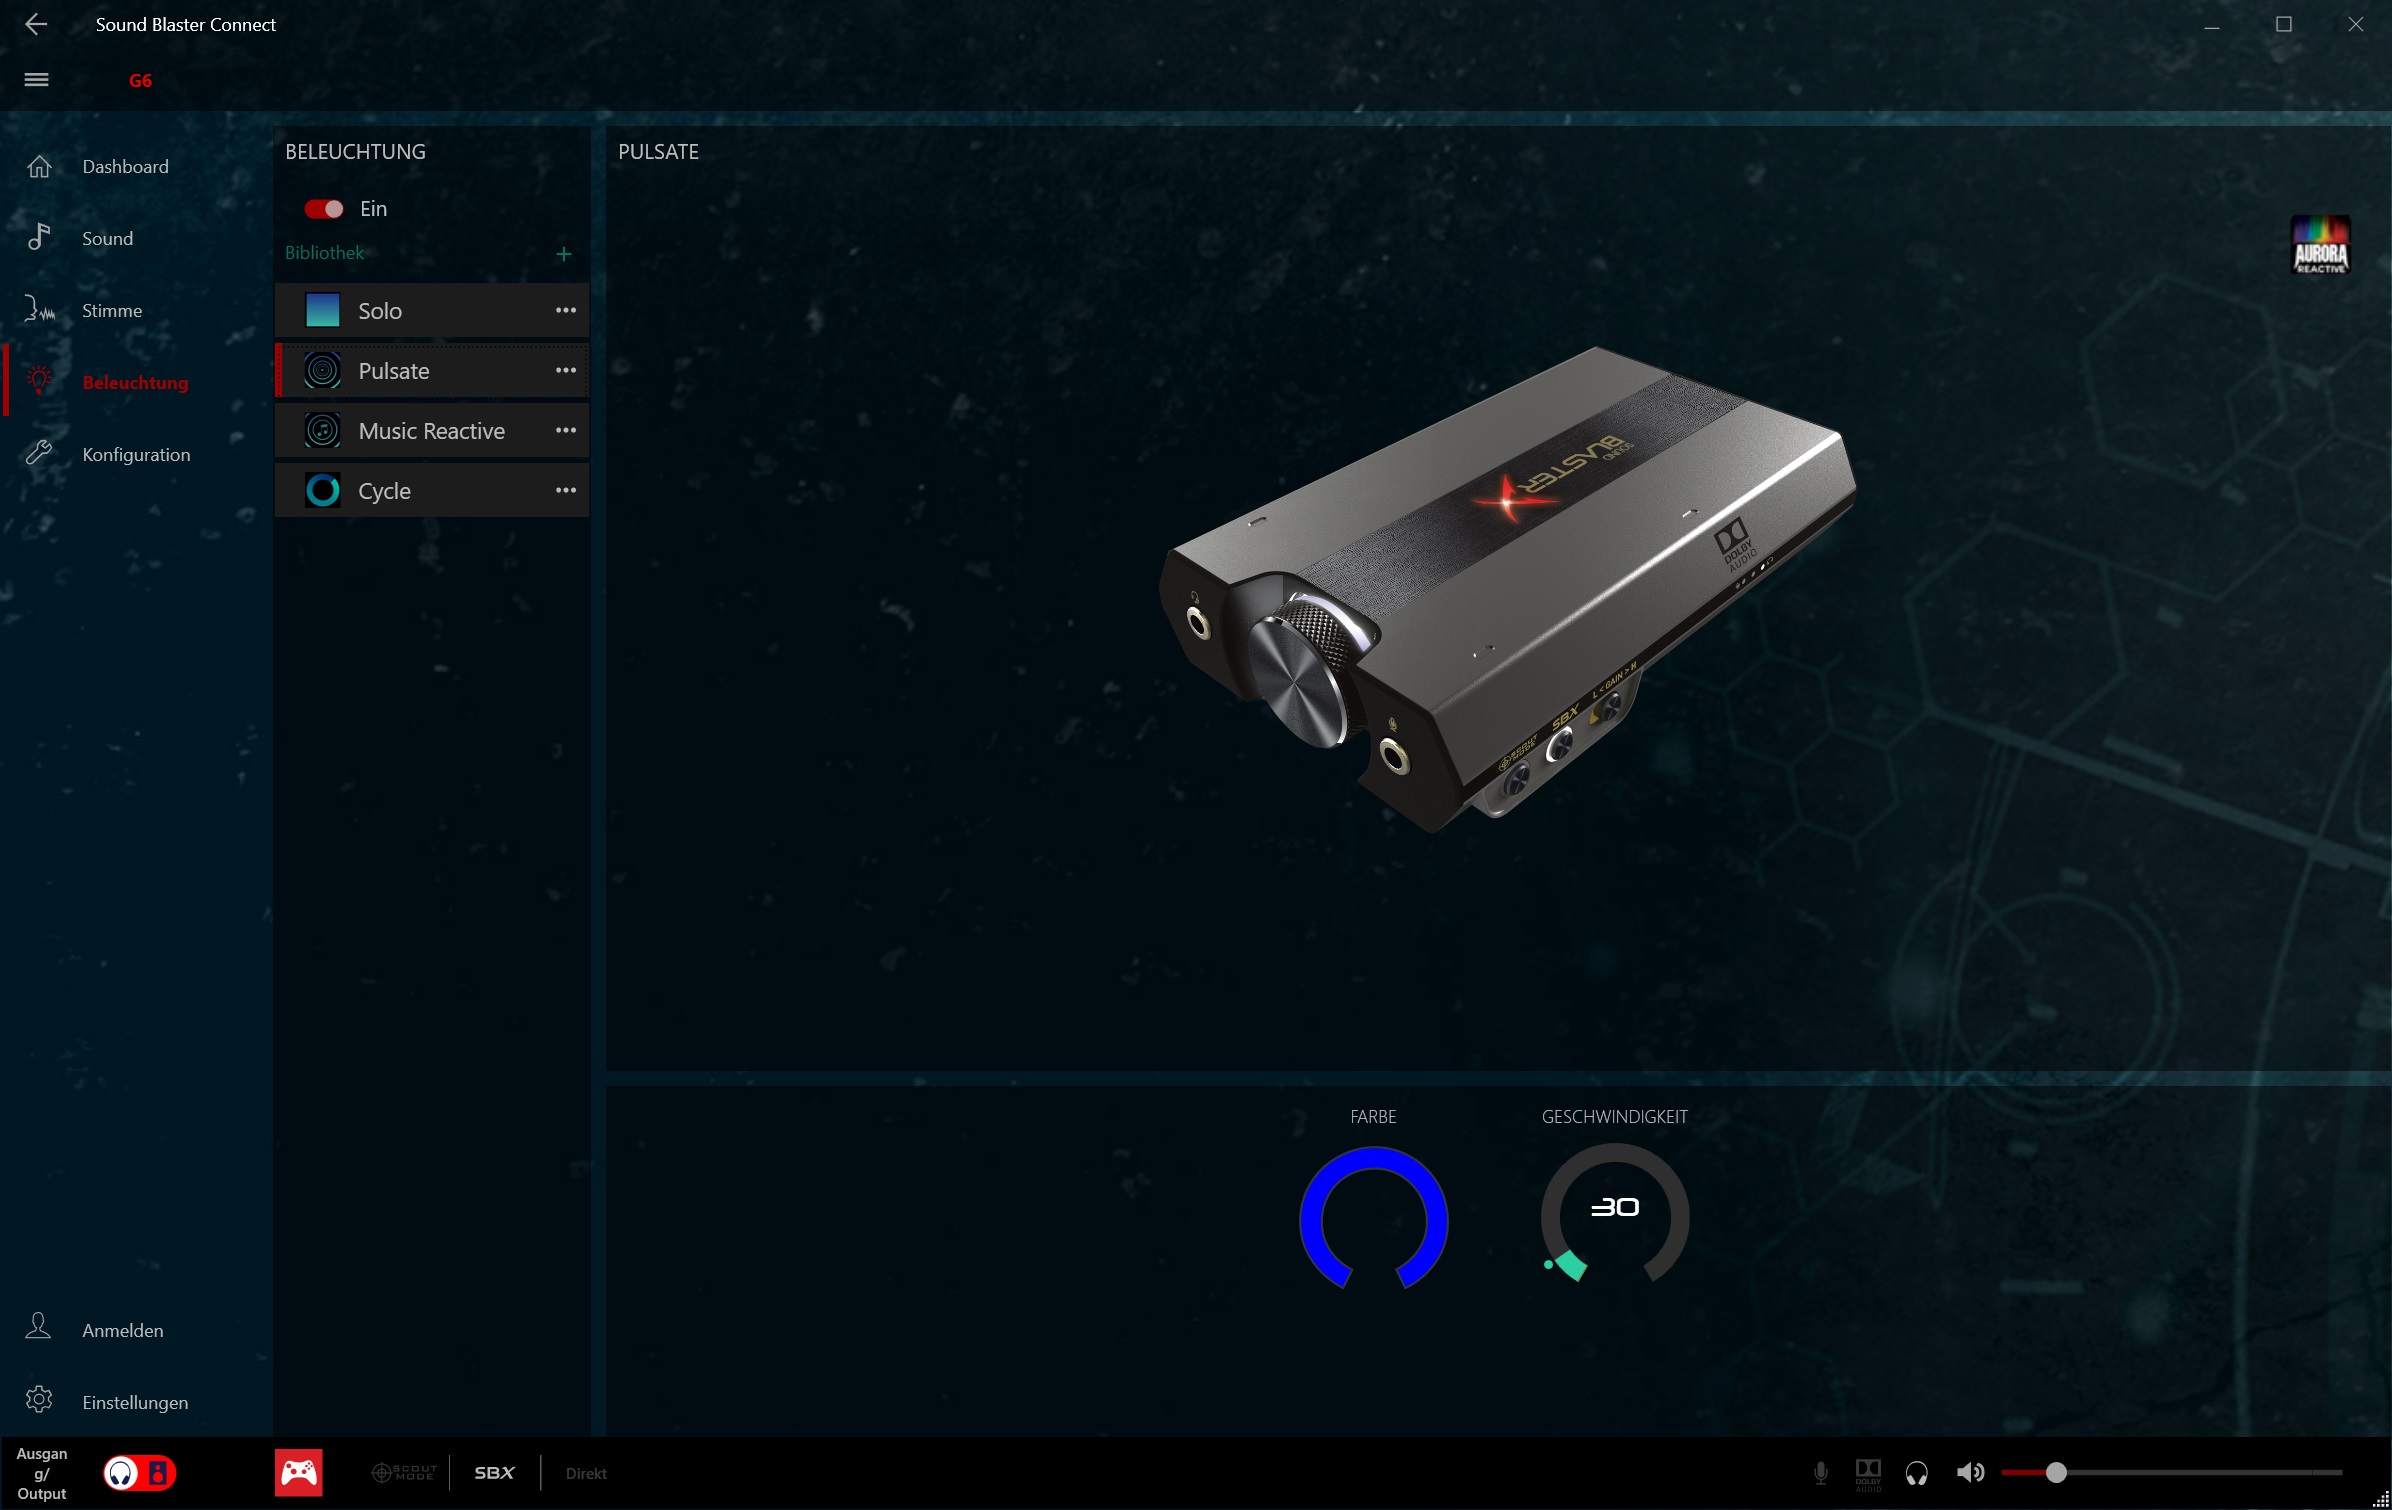
Task: Click the microphone icon in bottom bar
Action: [1820, 1472]
